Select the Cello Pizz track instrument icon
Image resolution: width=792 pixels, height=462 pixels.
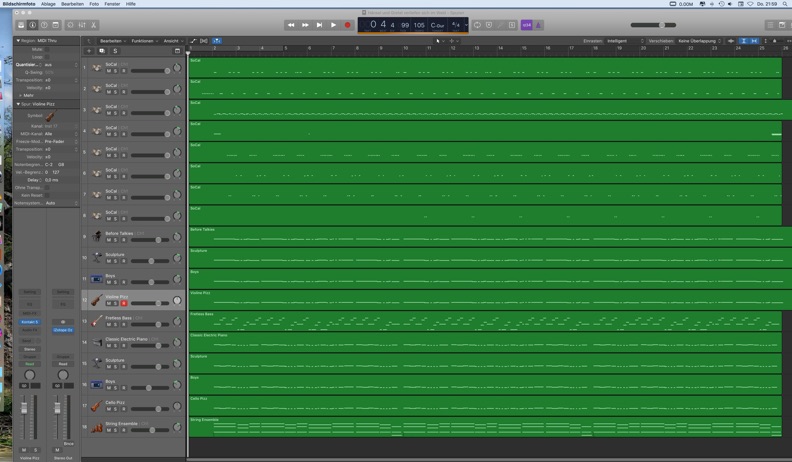(x=96, y=406)
